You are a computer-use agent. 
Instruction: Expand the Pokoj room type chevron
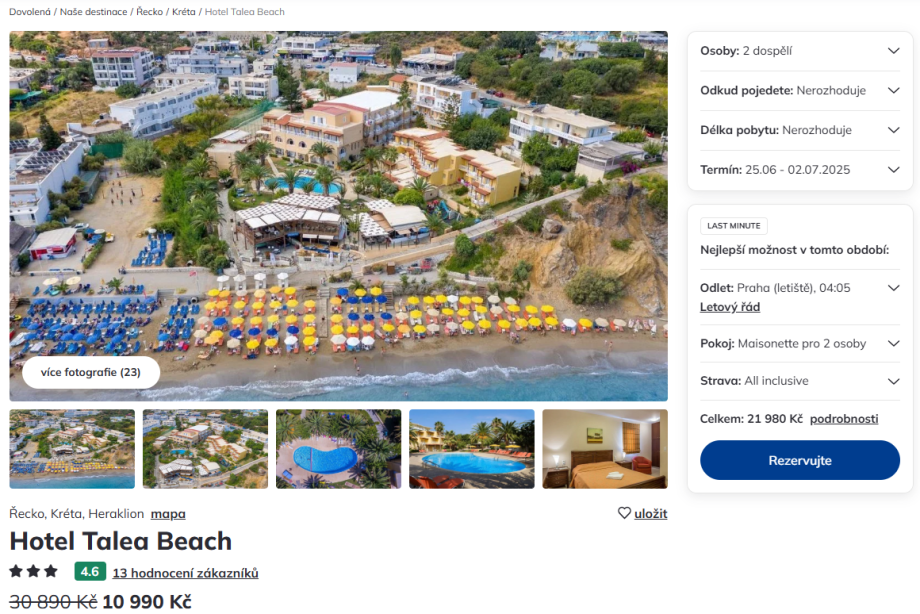893,344
